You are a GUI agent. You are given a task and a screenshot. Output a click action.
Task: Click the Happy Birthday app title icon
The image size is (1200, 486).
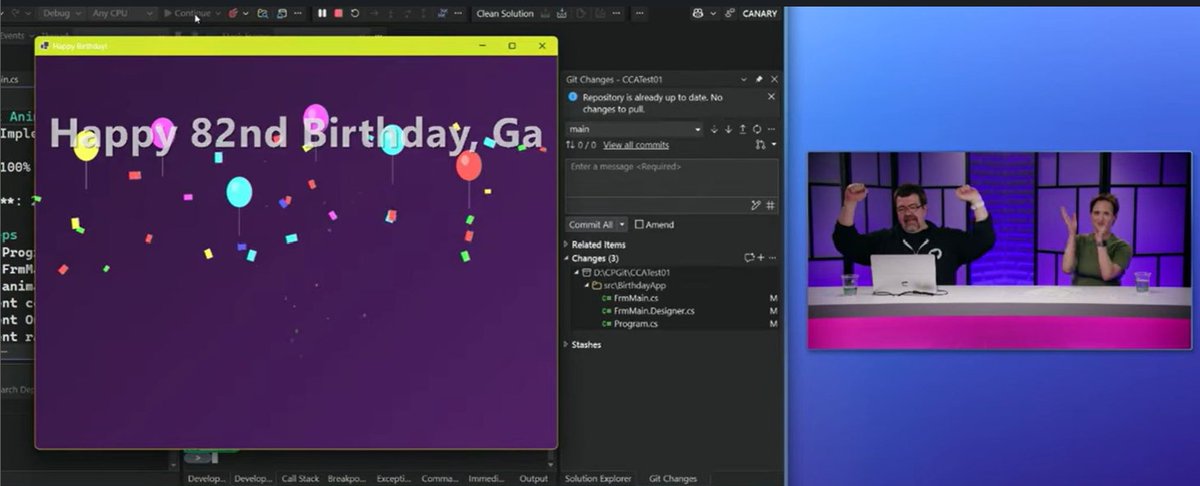coord(45,46)
